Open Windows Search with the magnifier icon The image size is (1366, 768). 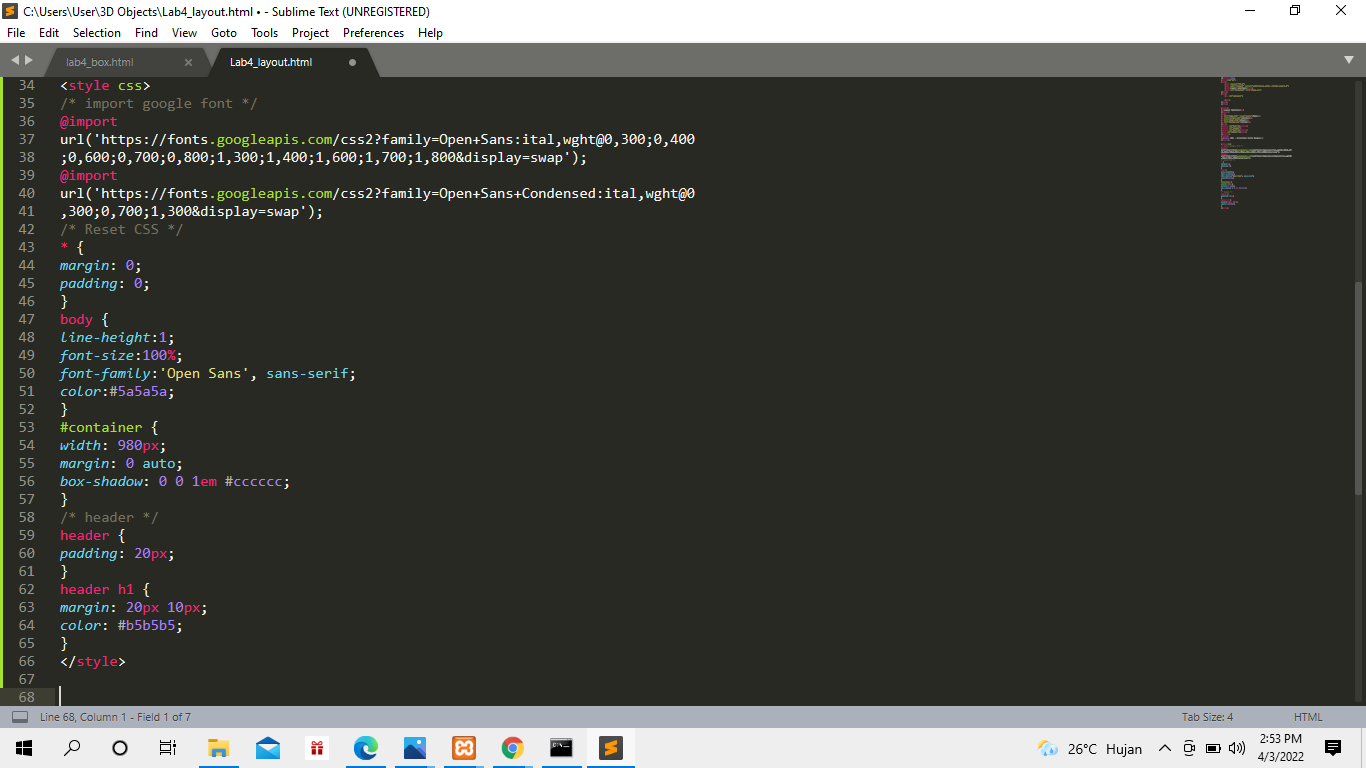tap(71, 748)
